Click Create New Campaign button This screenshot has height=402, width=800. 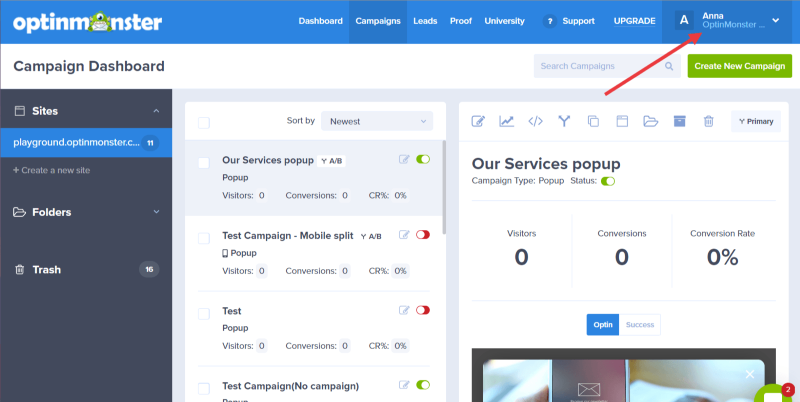point(739,67)
